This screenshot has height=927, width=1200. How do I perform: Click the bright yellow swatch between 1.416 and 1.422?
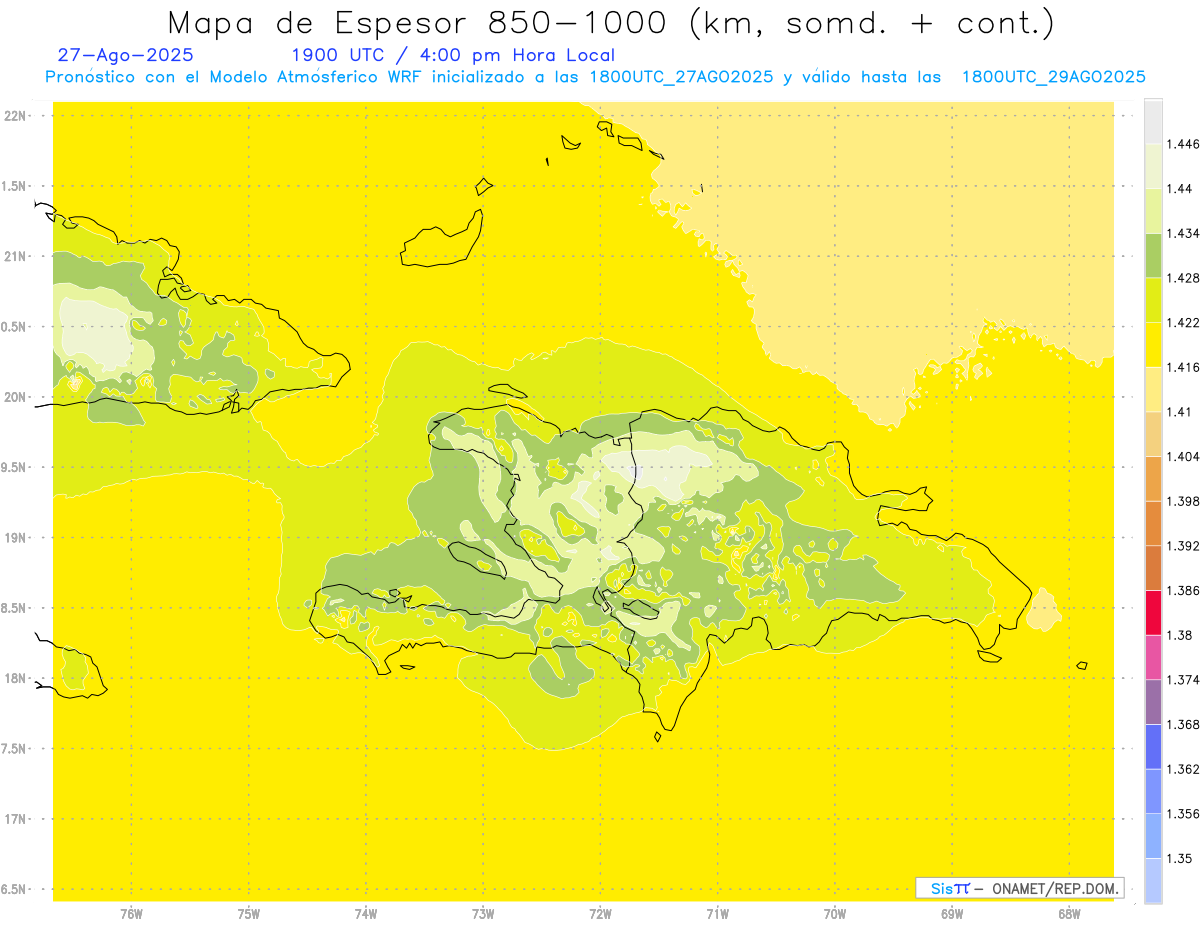[1153, 344]
